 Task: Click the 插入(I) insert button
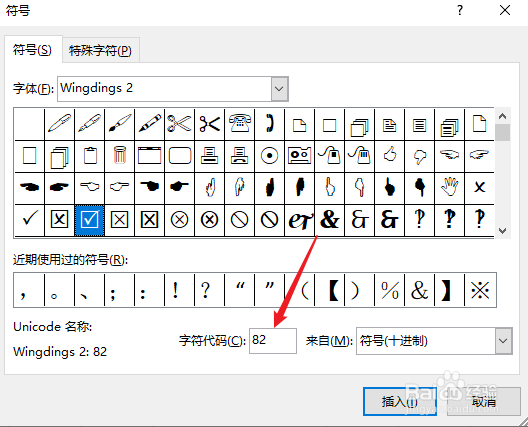click(x=400, y=401)
